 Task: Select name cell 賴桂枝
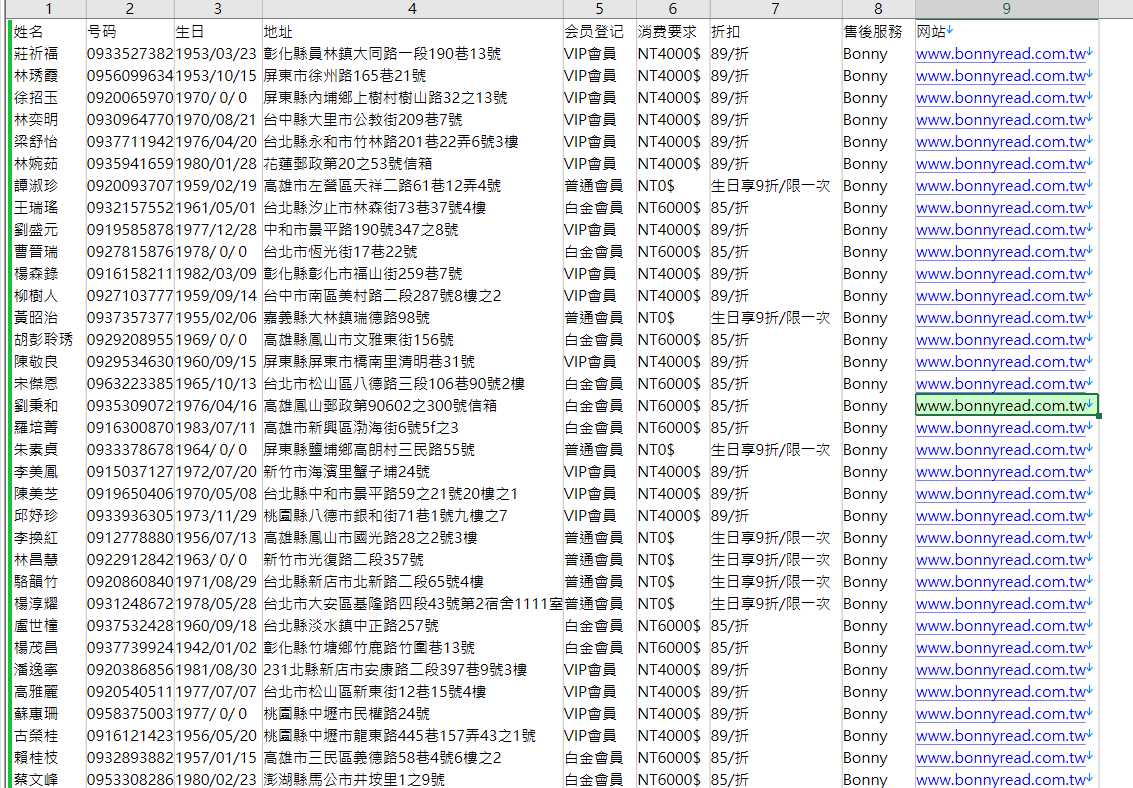48,758
